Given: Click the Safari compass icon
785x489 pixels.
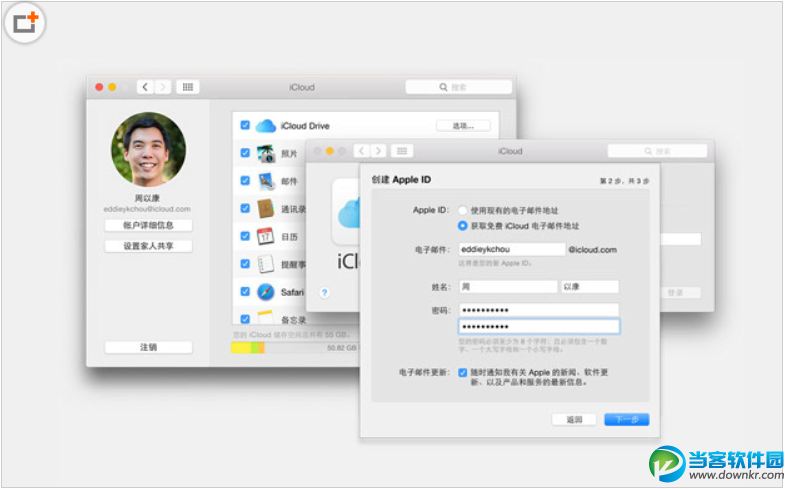Looking at the screenshot, I should pyautogui.click(x=266, y=292).
